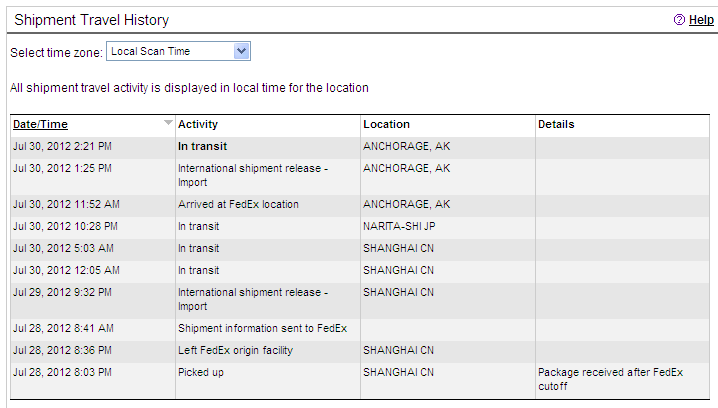This screenshot has height=408, width=718.
Task: Select Arrived at FedEx location row
Action: 238,204
